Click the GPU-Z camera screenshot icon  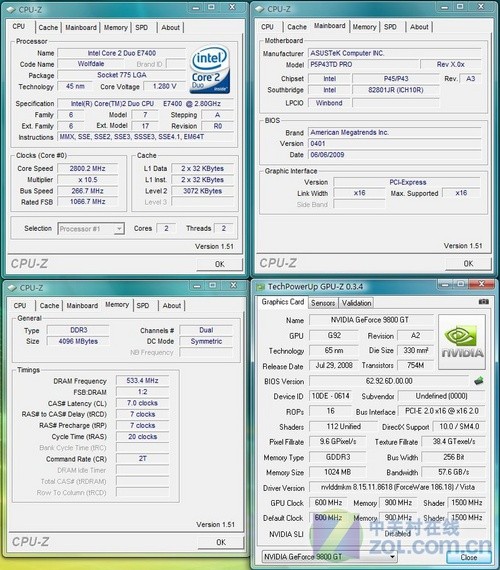coord(483,302)
